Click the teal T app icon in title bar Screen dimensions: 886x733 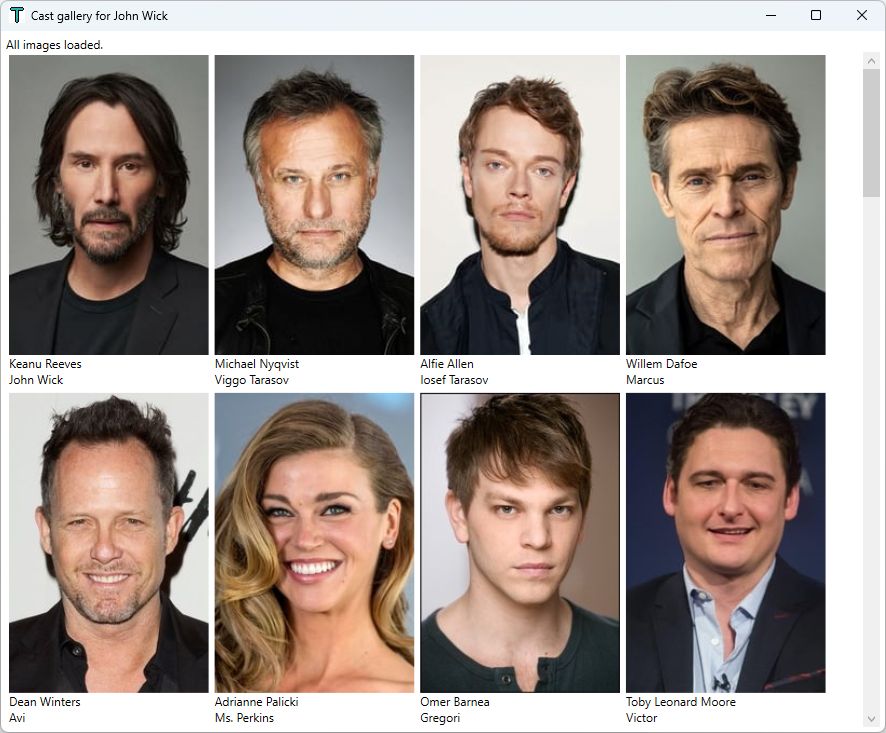coord(17,15)
